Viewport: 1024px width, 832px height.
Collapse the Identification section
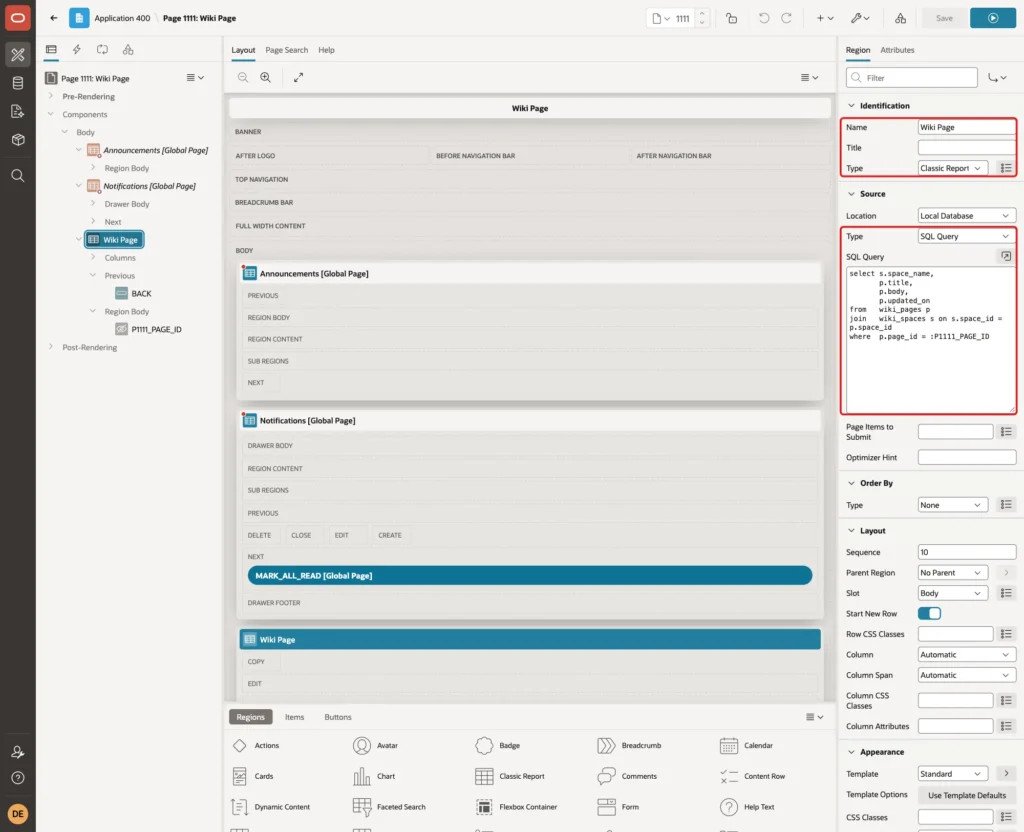tap(851, 106)
